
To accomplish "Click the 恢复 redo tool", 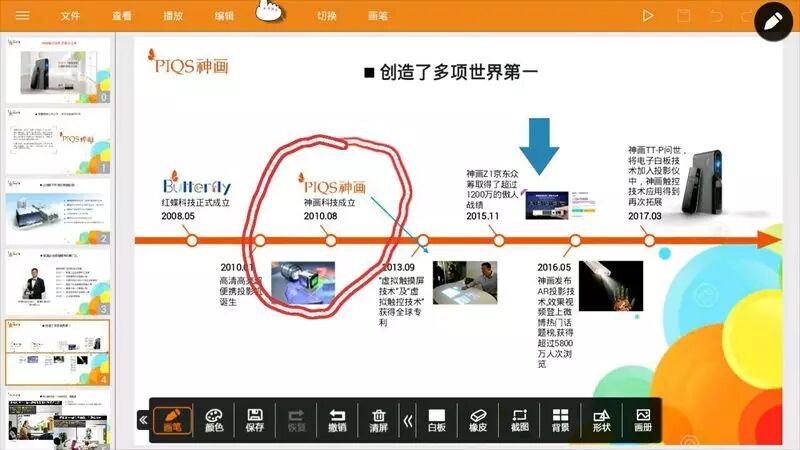I will pos(296,421).
